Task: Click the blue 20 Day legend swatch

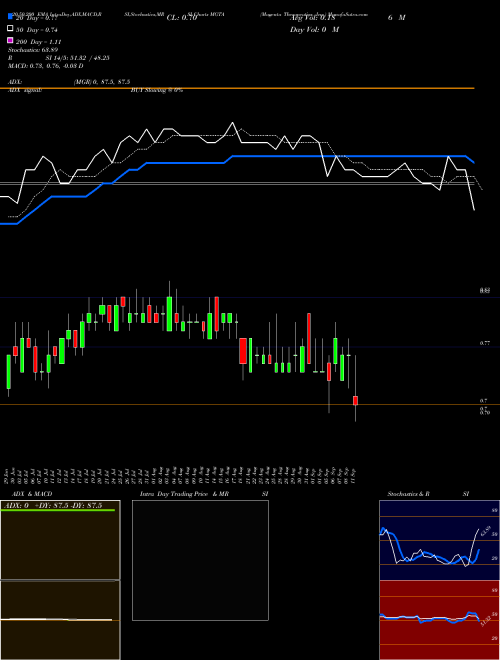Action: (x=11, y=16)
